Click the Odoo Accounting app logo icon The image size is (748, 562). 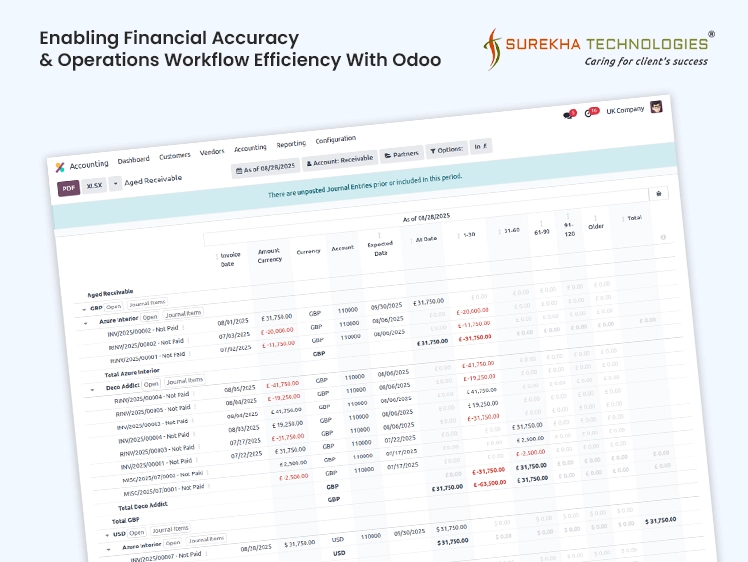click(60, 167)
